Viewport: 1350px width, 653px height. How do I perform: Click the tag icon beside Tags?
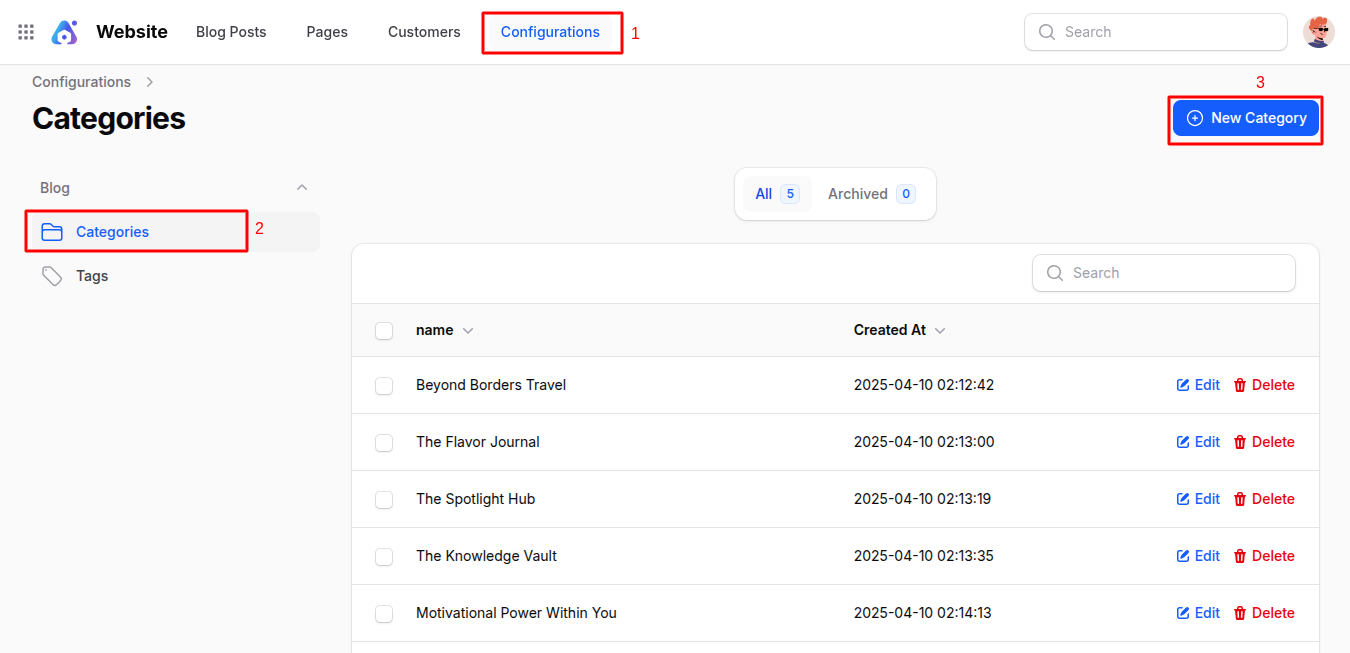[x=52, y=275]
